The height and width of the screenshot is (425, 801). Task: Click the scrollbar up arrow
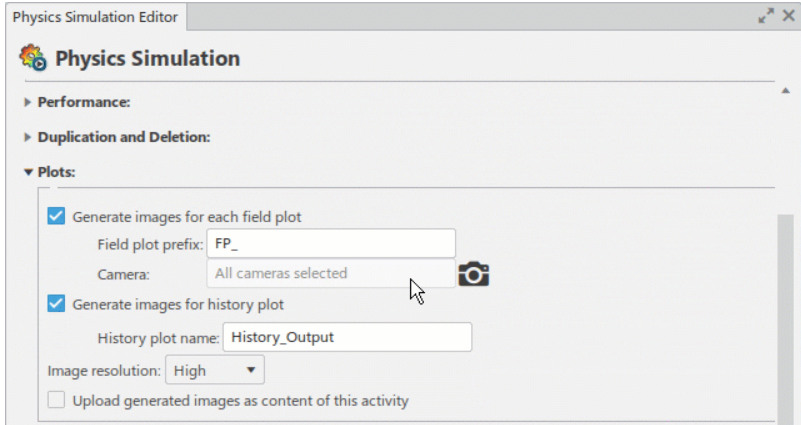[785, 91]
